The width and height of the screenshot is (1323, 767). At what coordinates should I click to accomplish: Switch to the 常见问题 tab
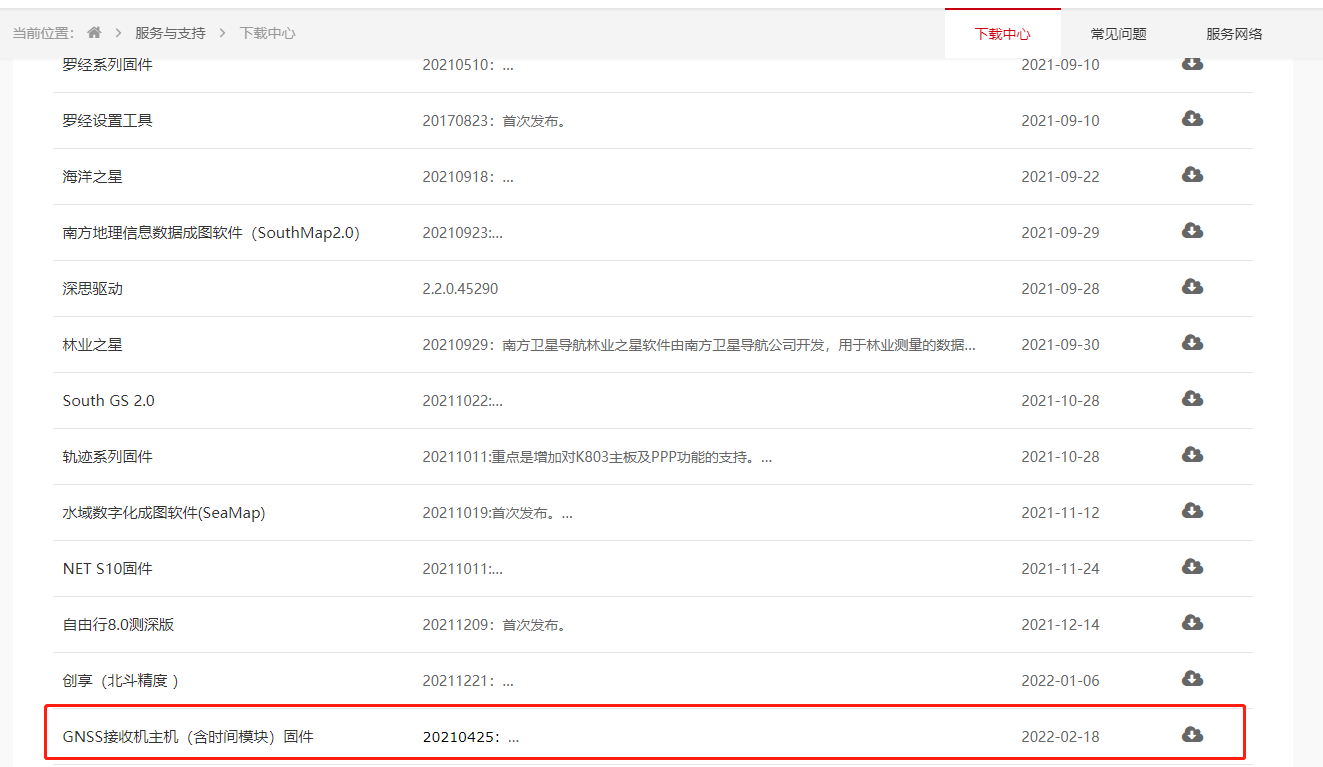coord(1118,34)
